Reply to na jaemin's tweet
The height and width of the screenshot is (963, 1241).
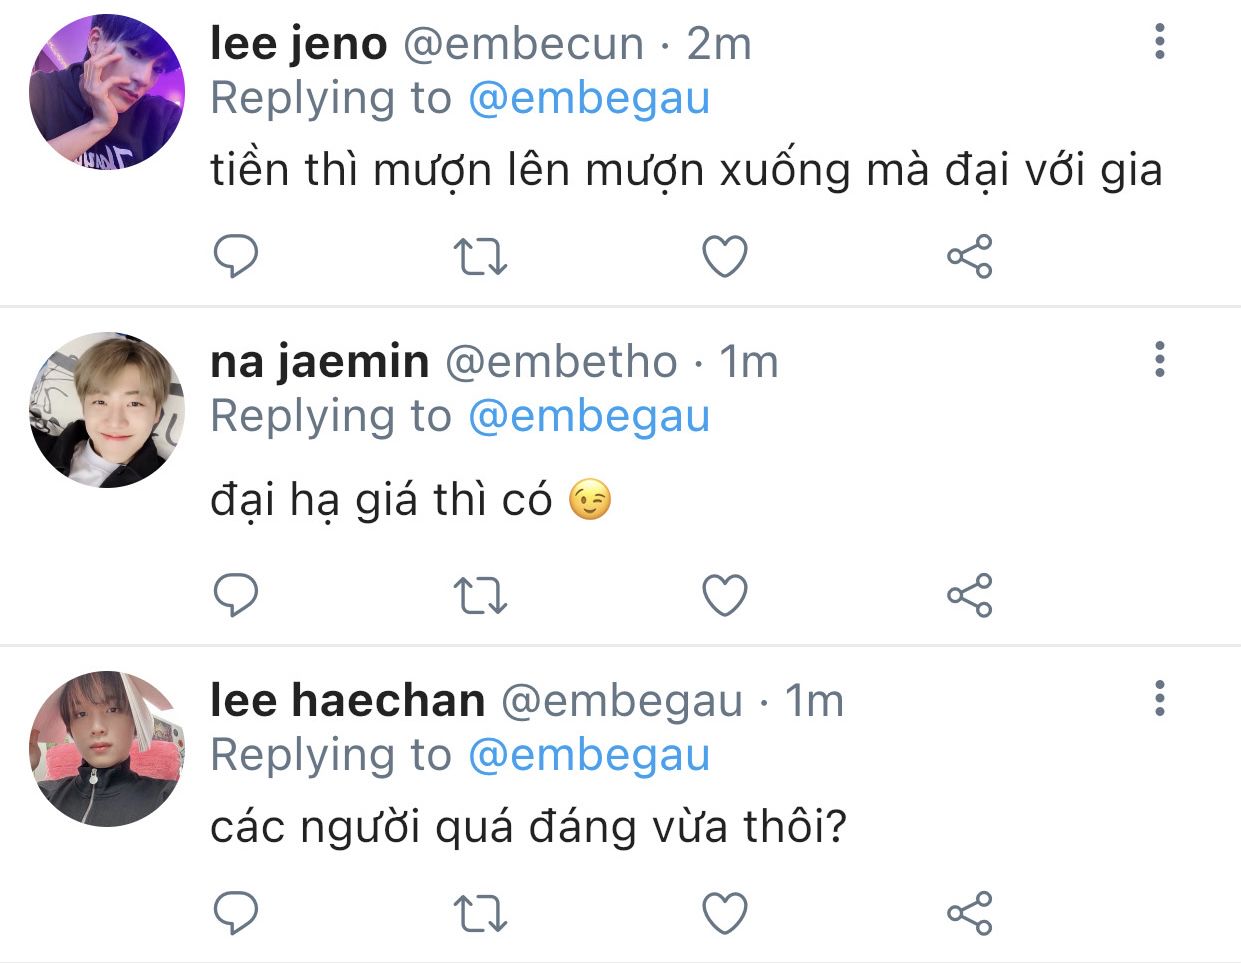point(236,596)
